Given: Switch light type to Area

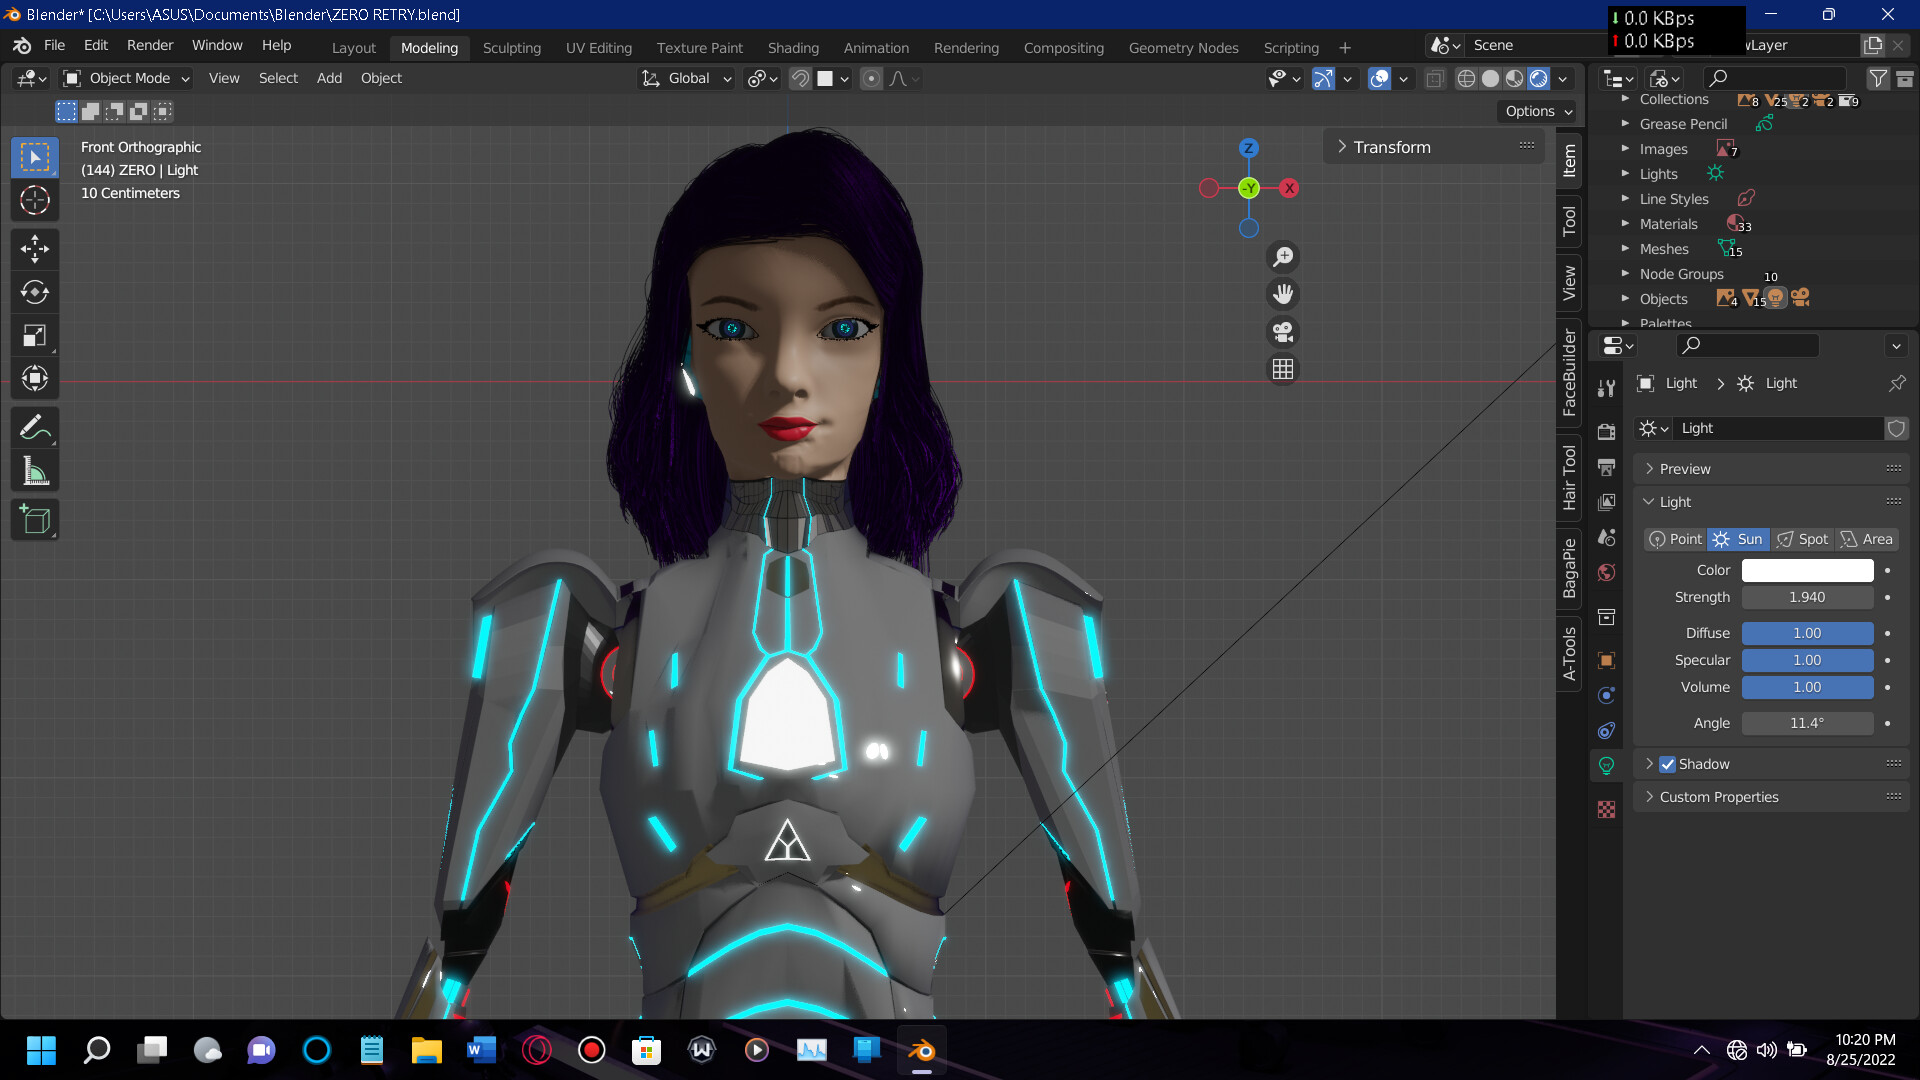Looking at the screenshot, I should 1867,539.
